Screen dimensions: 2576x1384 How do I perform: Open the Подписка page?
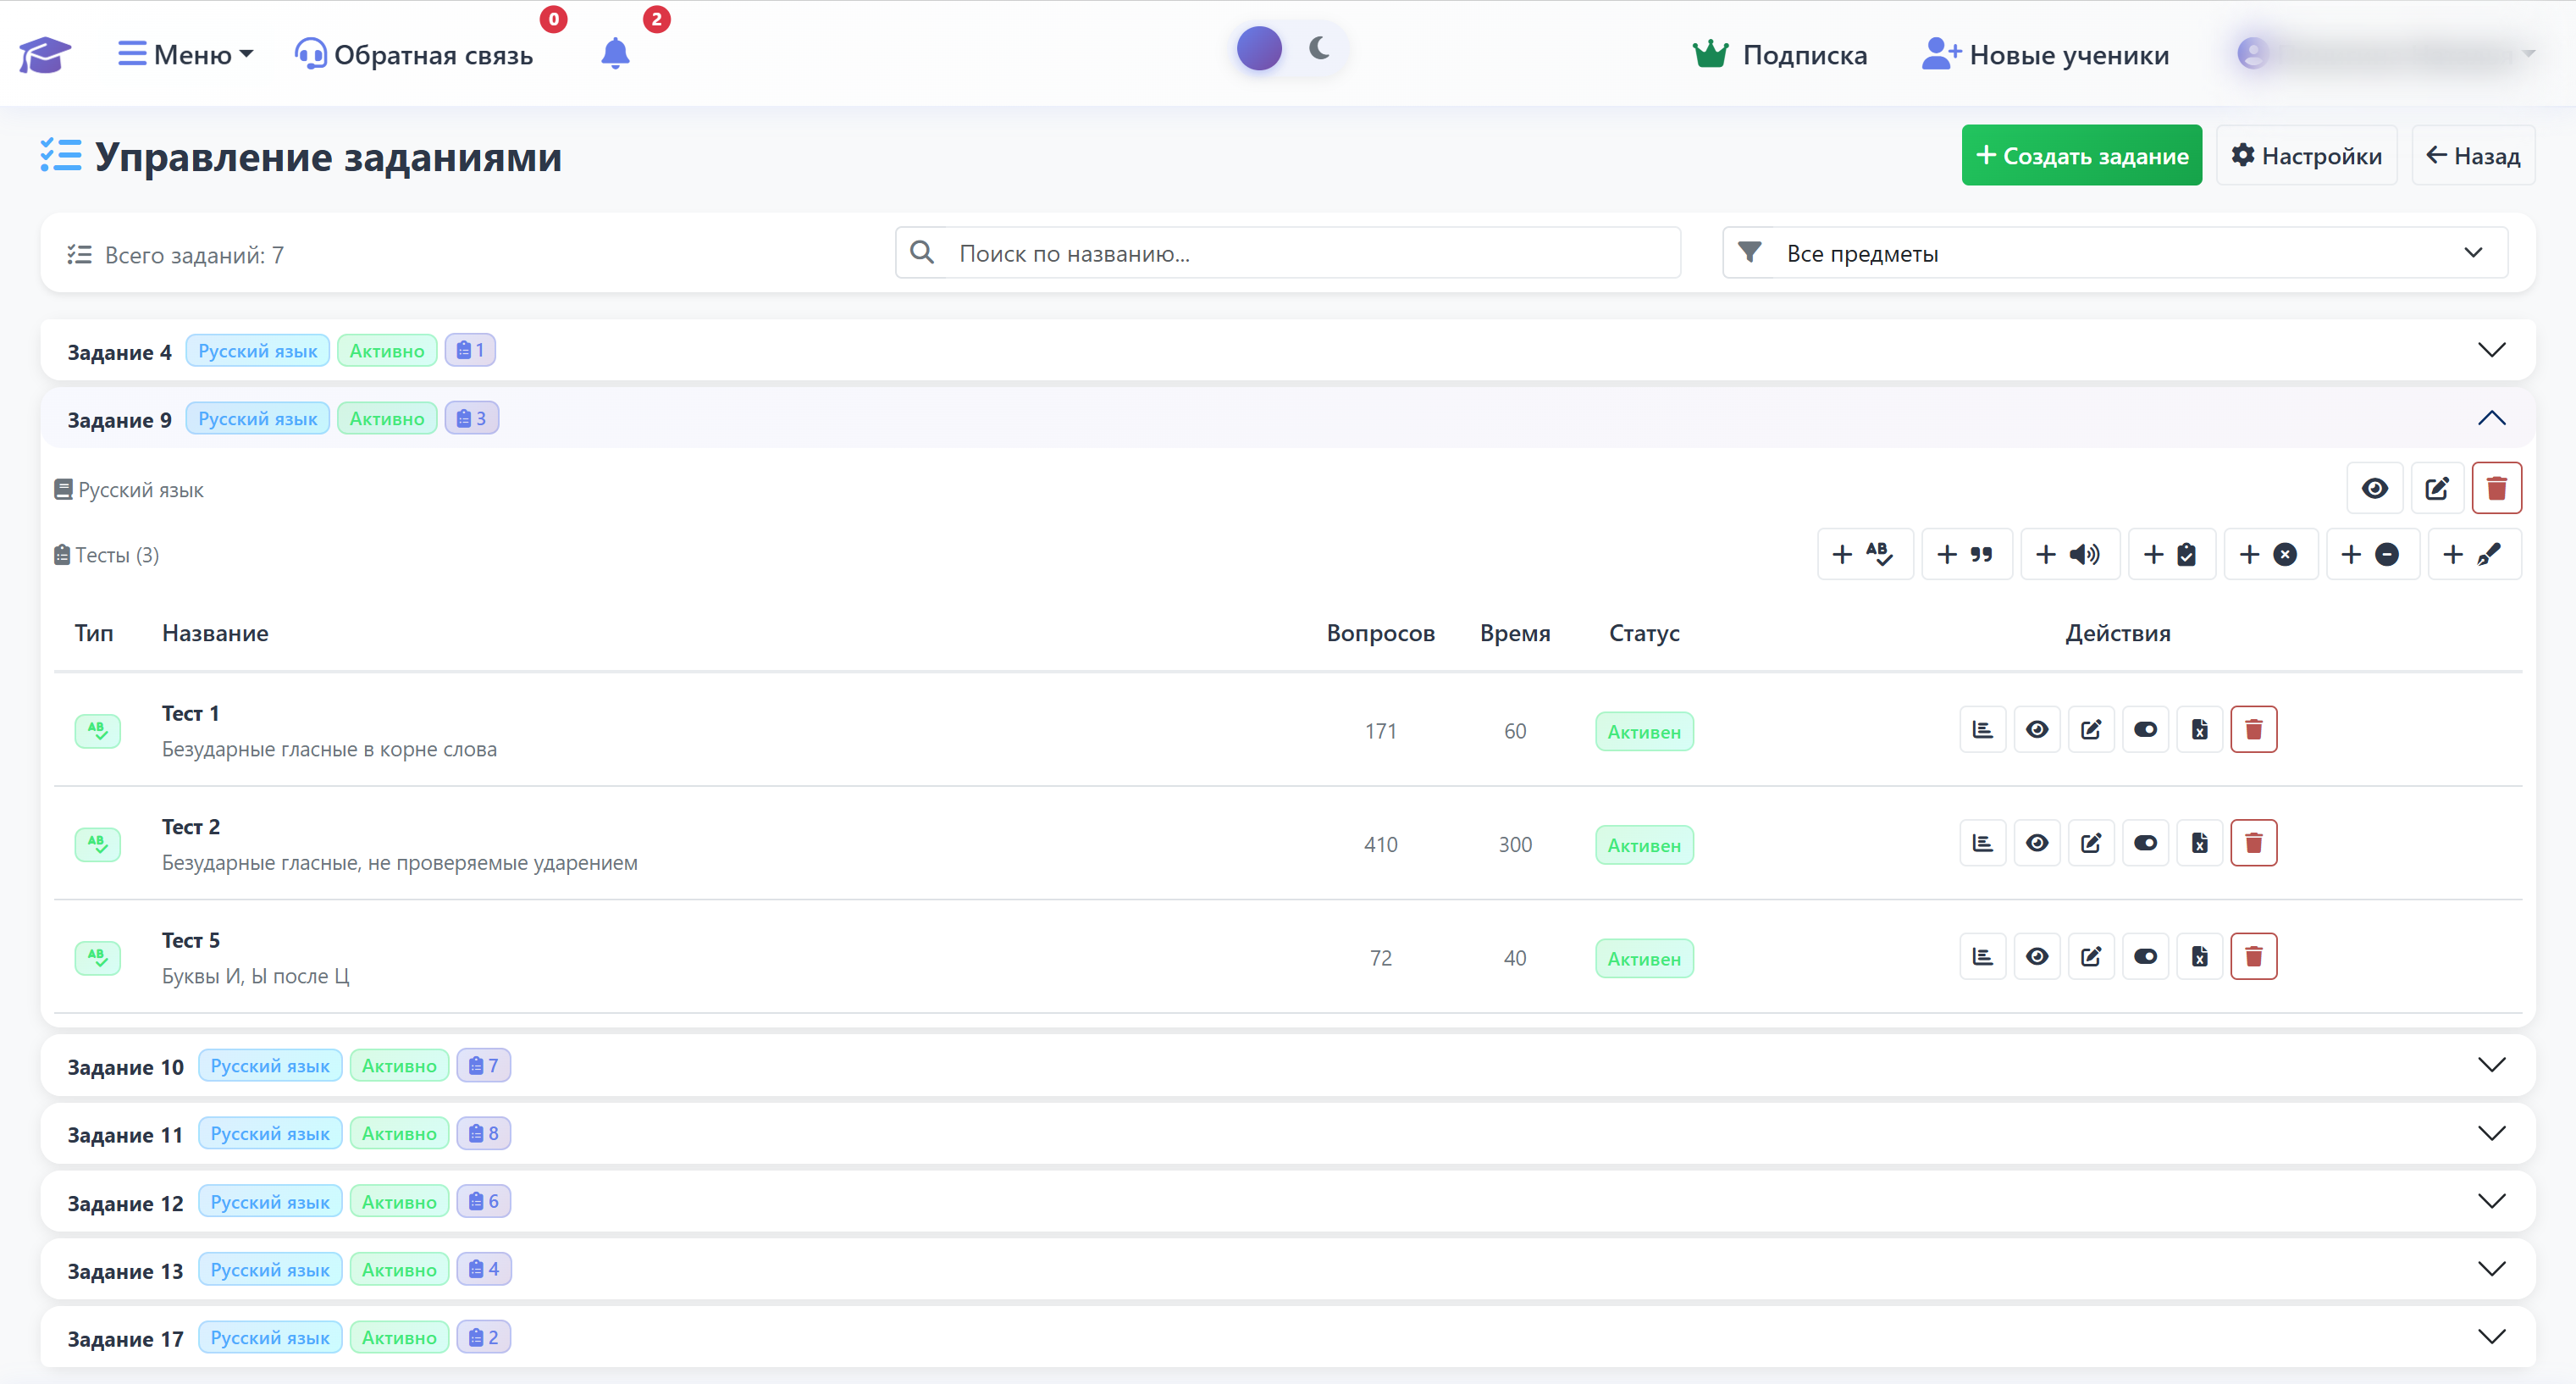pos(1780,54)
